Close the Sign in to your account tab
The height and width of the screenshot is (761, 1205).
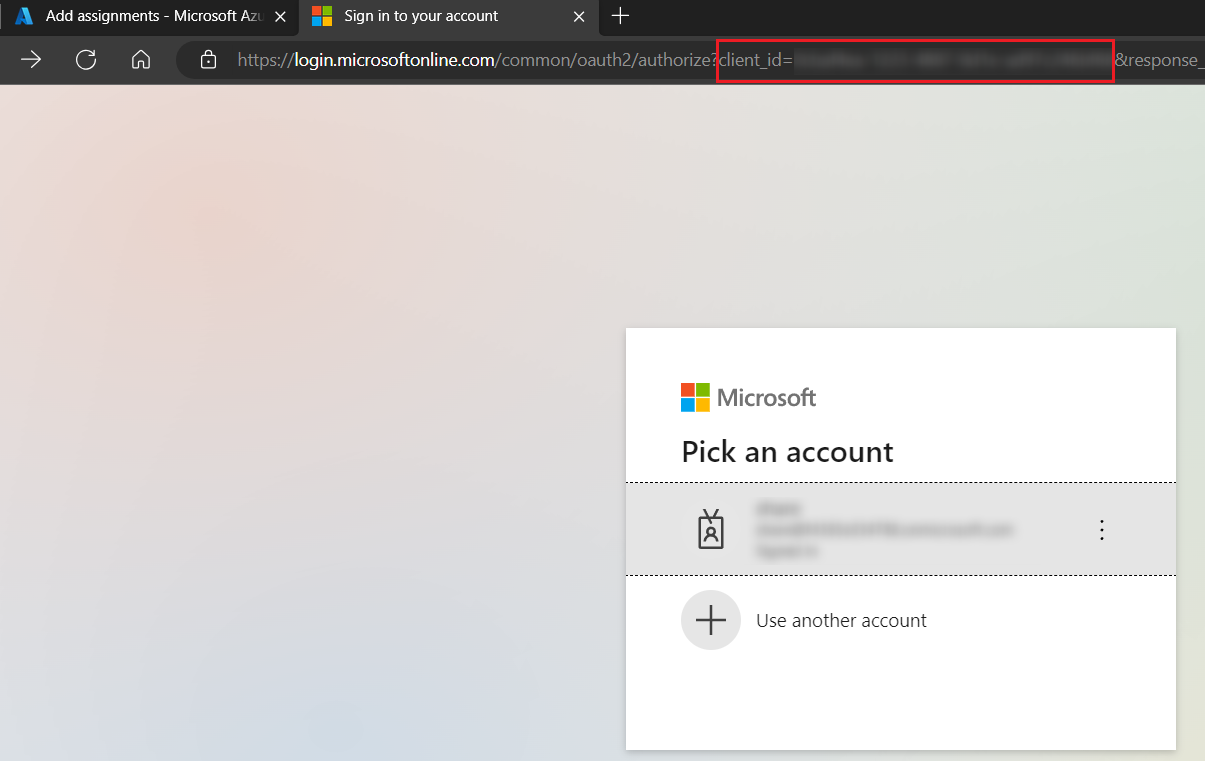[x=578, y=16]
